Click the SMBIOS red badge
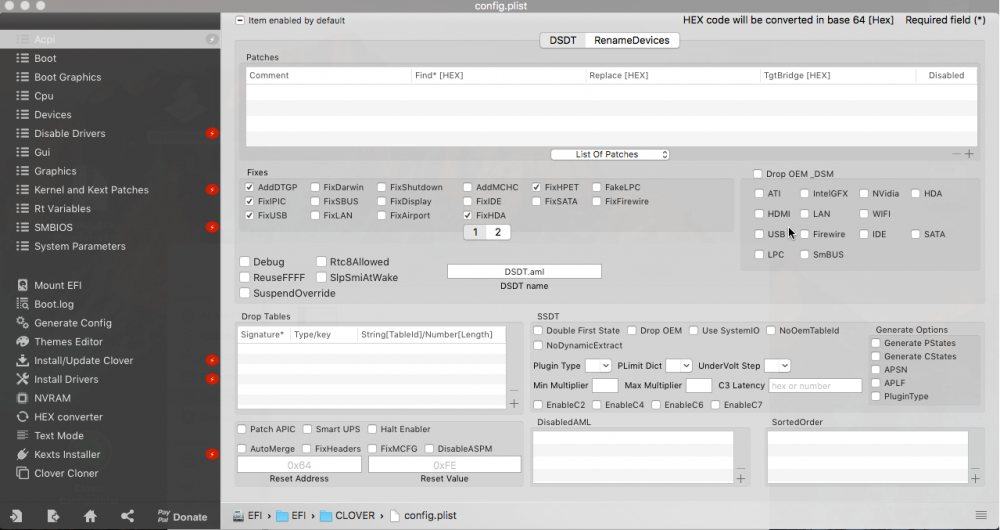The height and width of the screenshot is (530, 1000). 212,227
